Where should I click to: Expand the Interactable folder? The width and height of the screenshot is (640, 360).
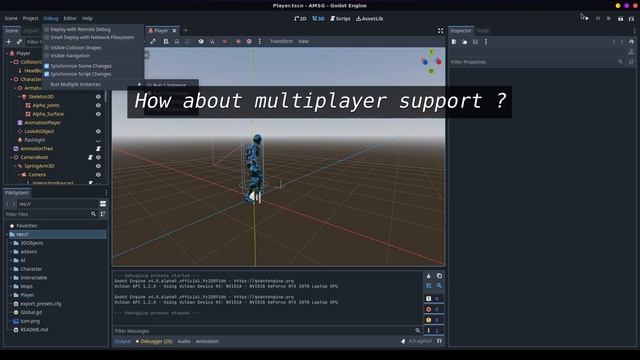(x=11, y=278)
